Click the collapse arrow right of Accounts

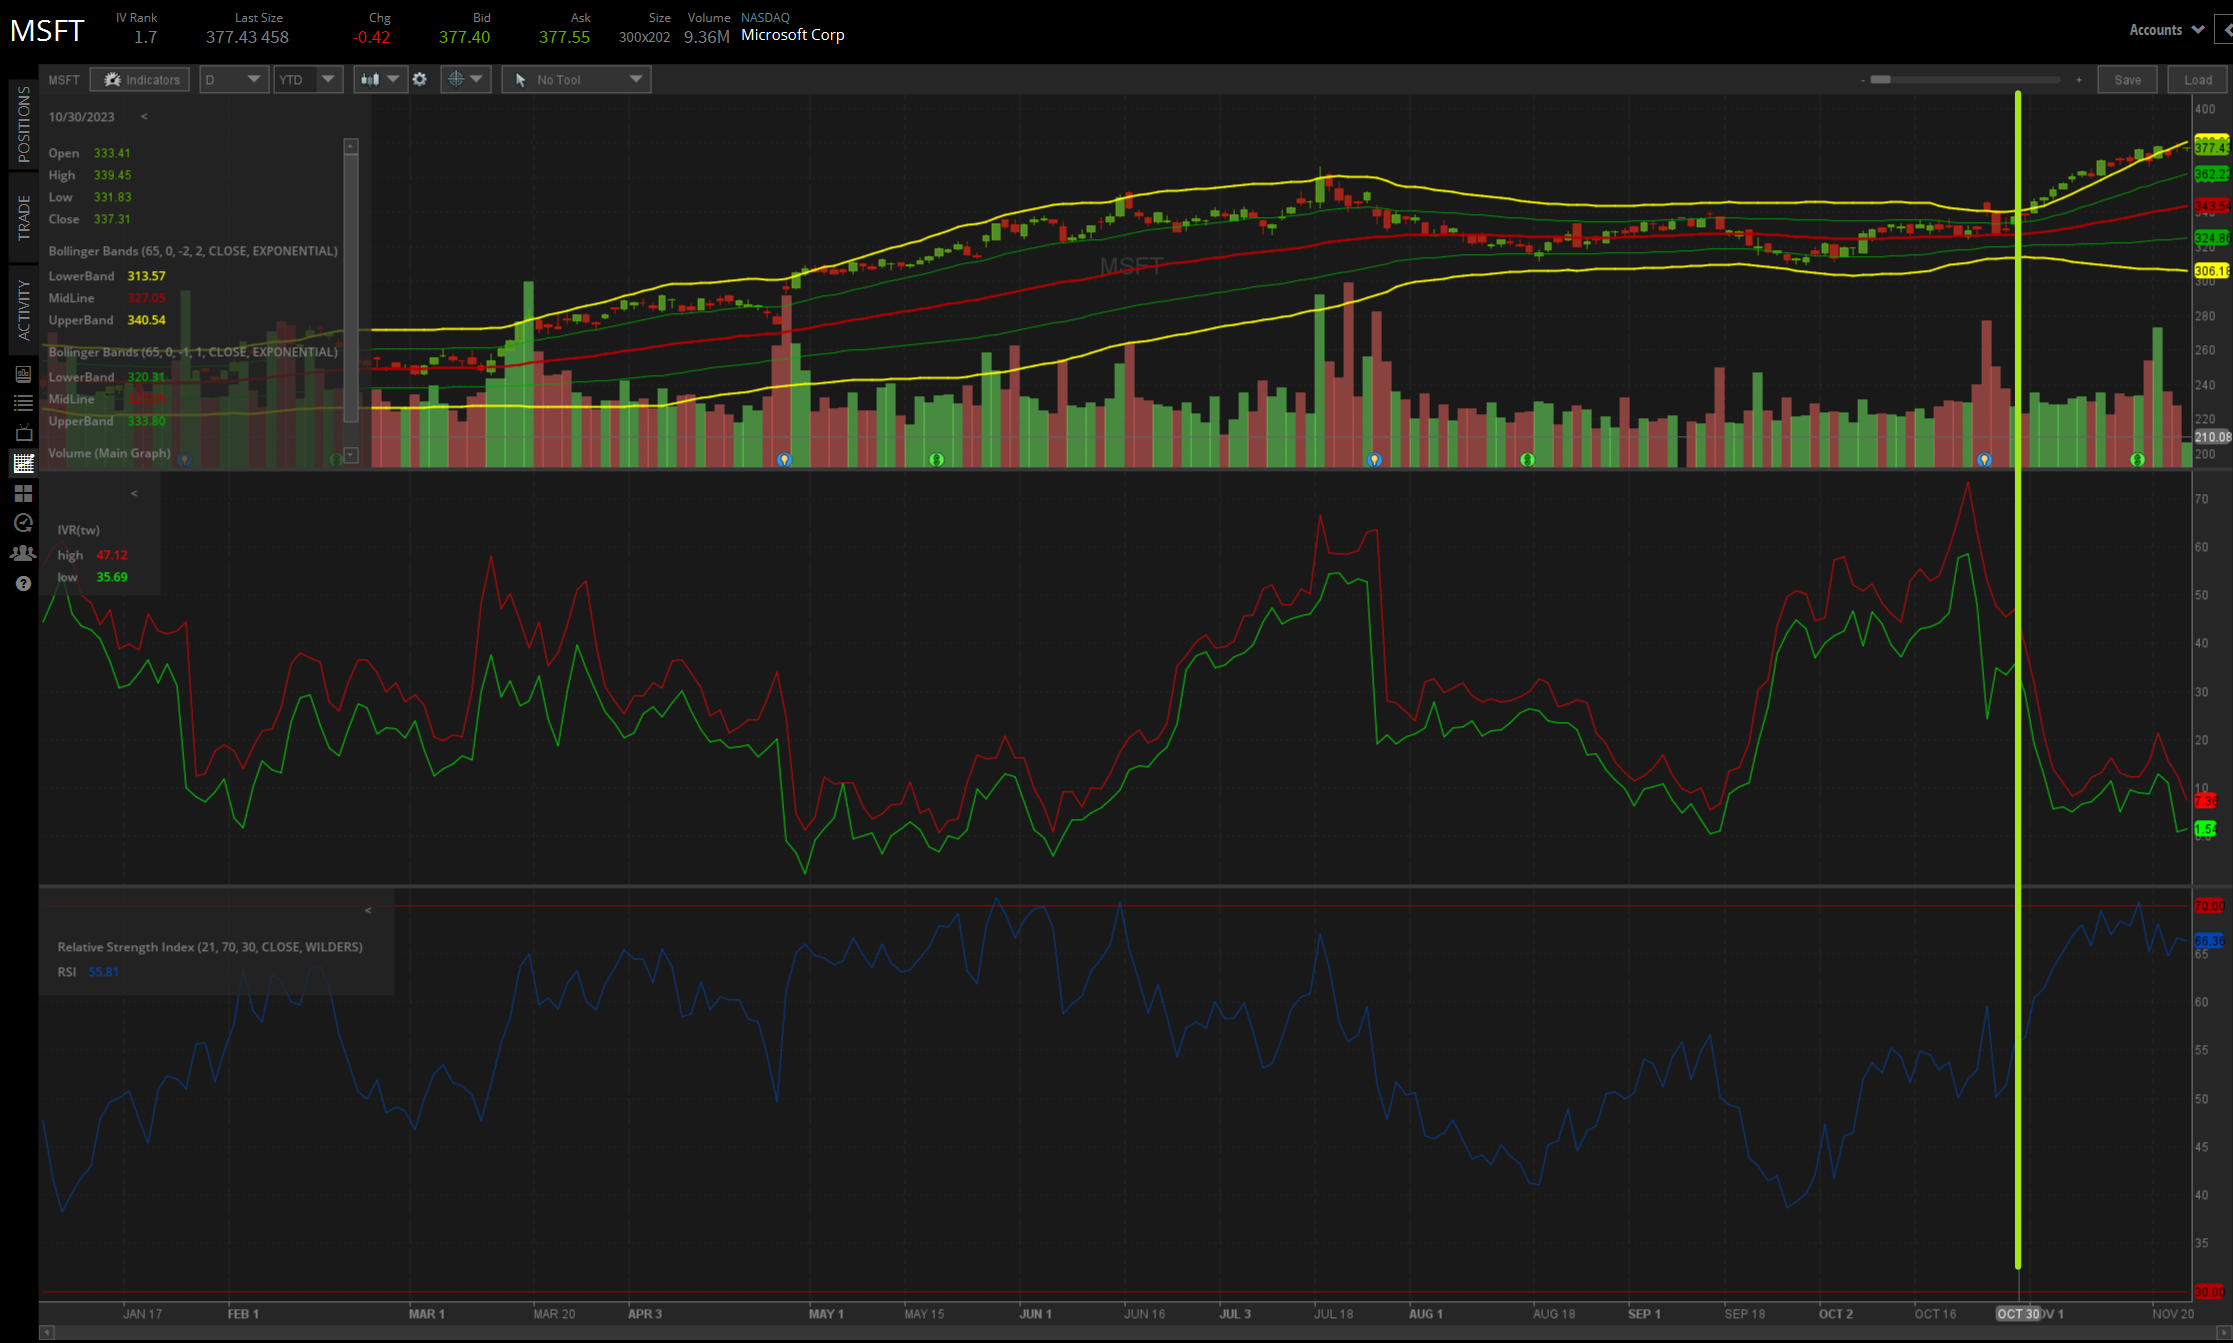point(2226,30)
